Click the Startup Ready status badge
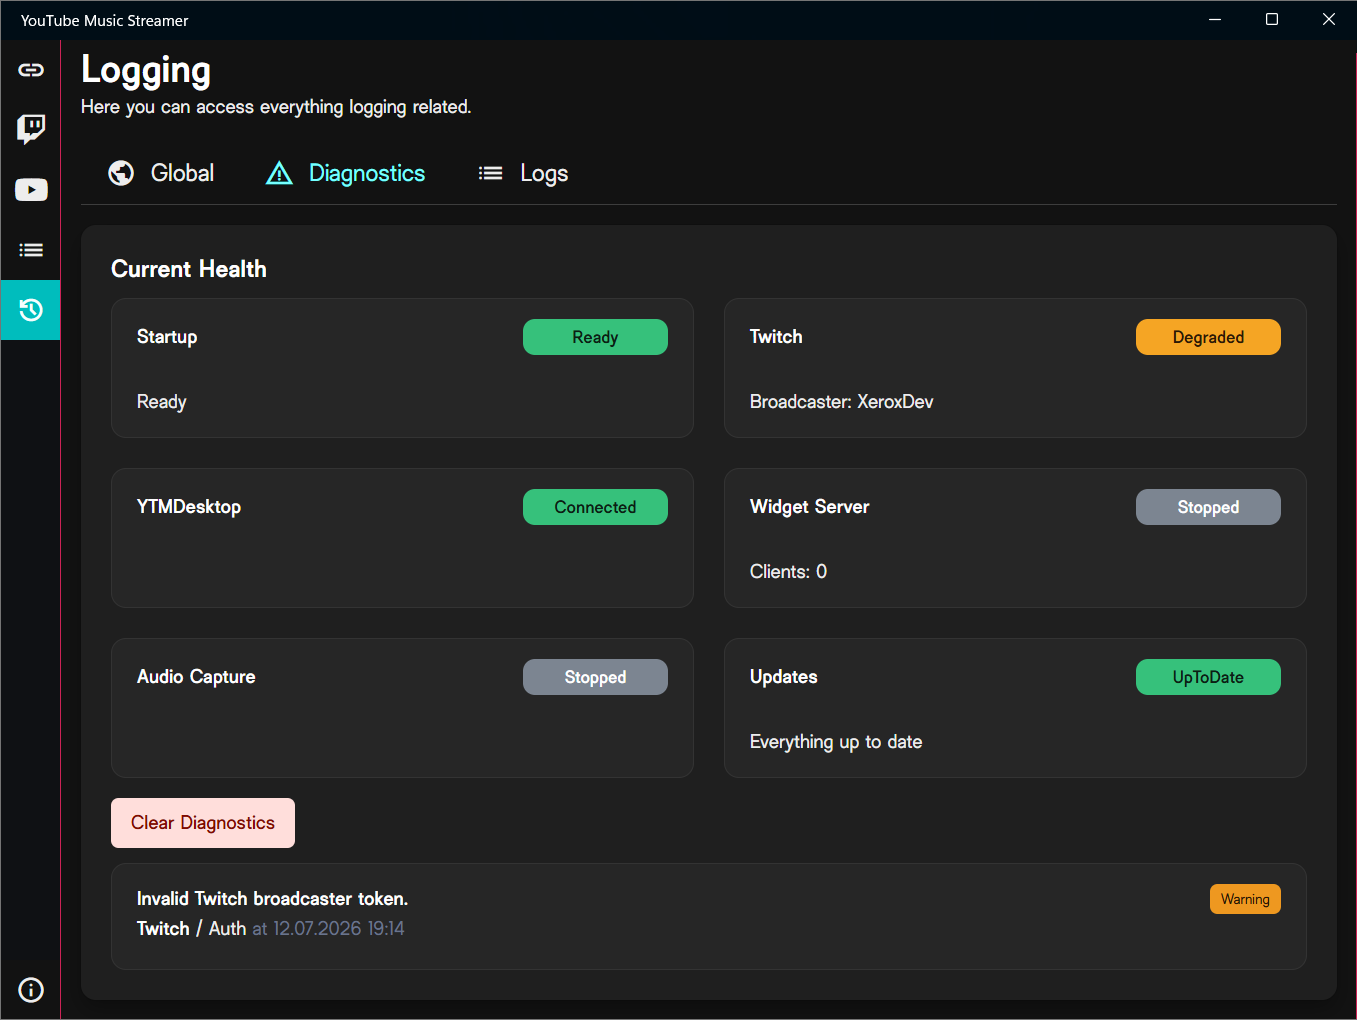1357x1020 pixels. pos(595,337)
